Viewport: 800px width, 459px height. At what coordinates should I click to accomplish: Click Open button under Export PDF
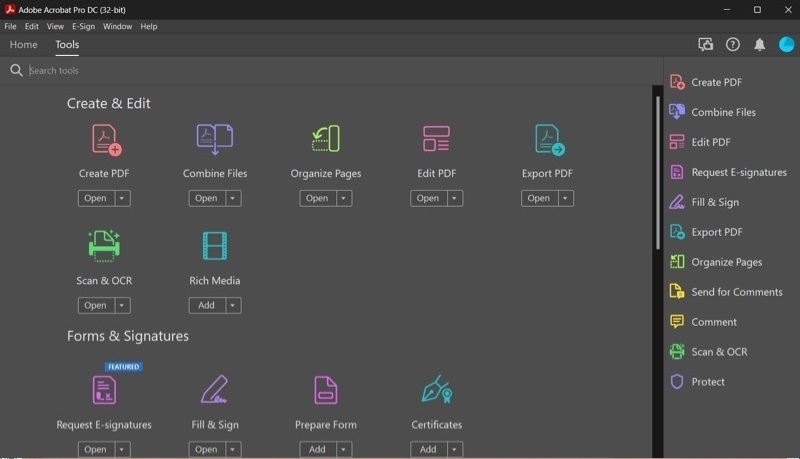coord(540,198)
